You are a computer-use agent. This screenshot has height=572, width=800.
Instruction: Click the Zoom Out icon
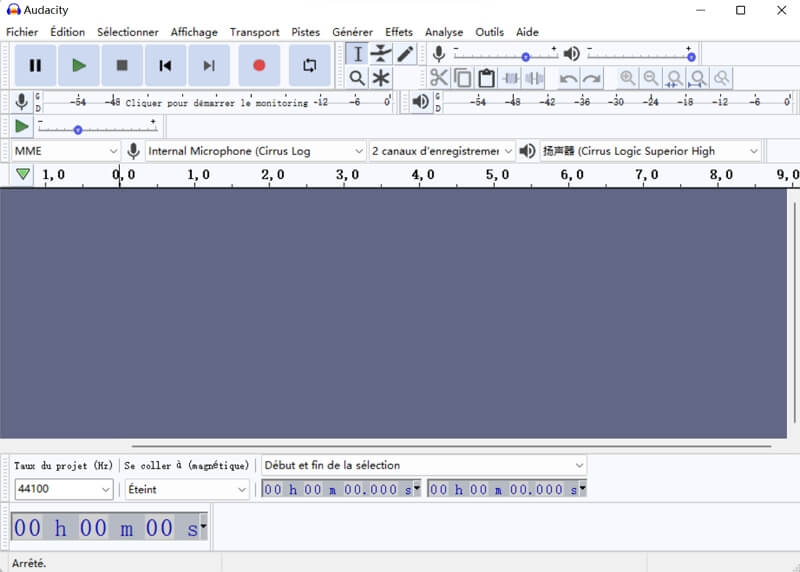pos(651,78)
